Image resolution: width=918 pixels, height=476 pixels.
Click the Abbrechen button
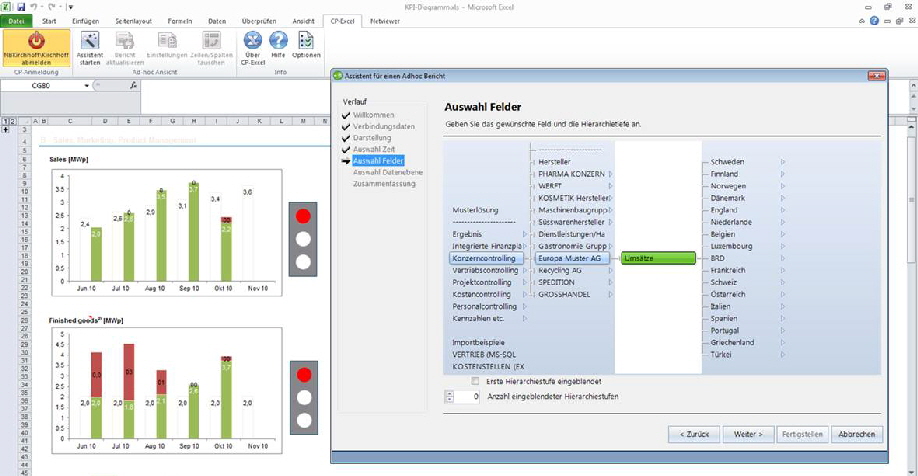[x=857, y=434]
